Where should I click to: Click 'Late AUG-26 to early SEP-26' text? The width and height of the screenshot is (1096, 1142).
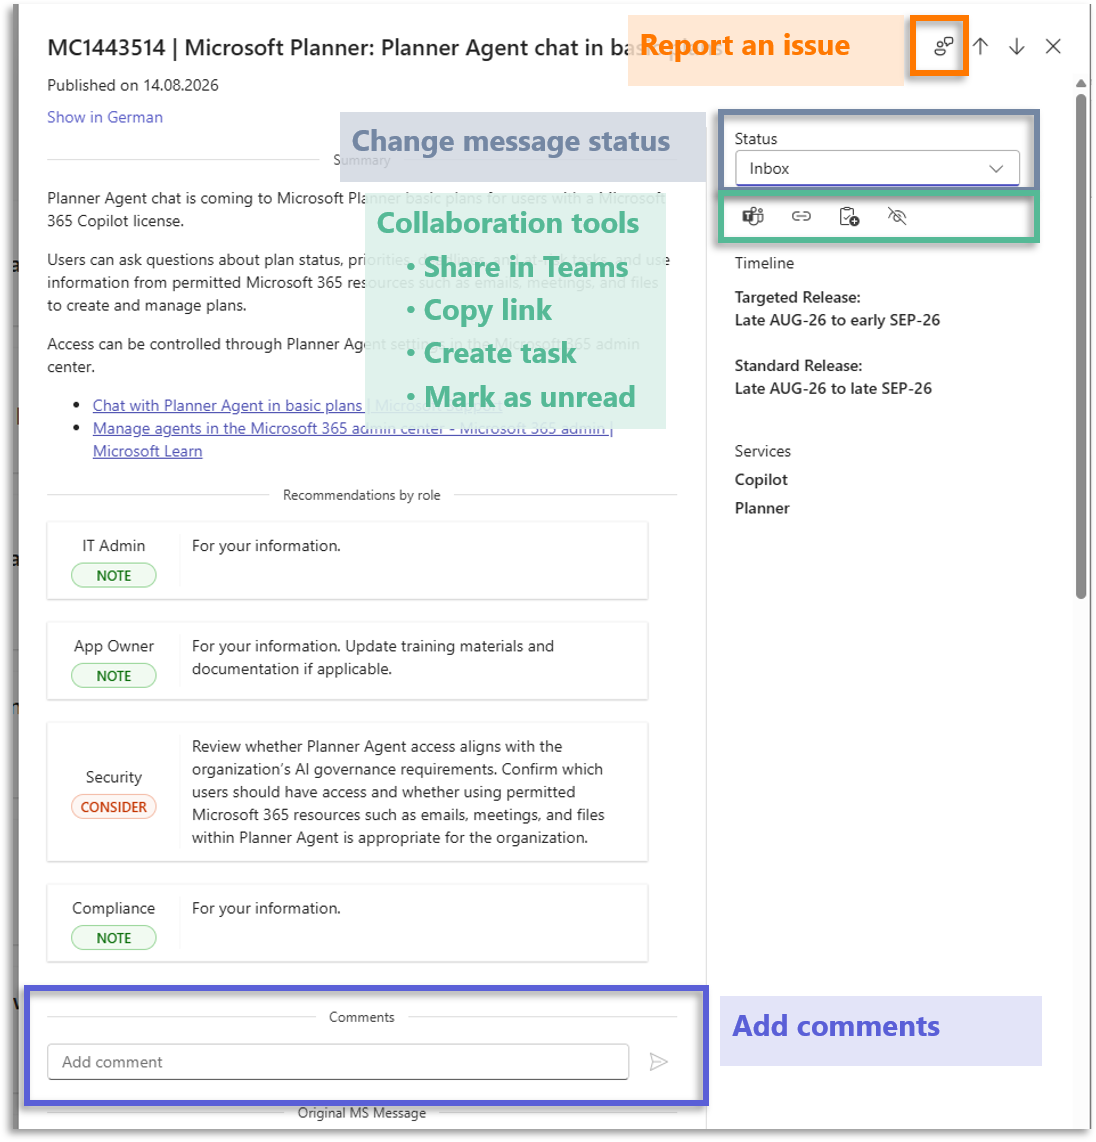pyautogui.click(x=837, y=320)
